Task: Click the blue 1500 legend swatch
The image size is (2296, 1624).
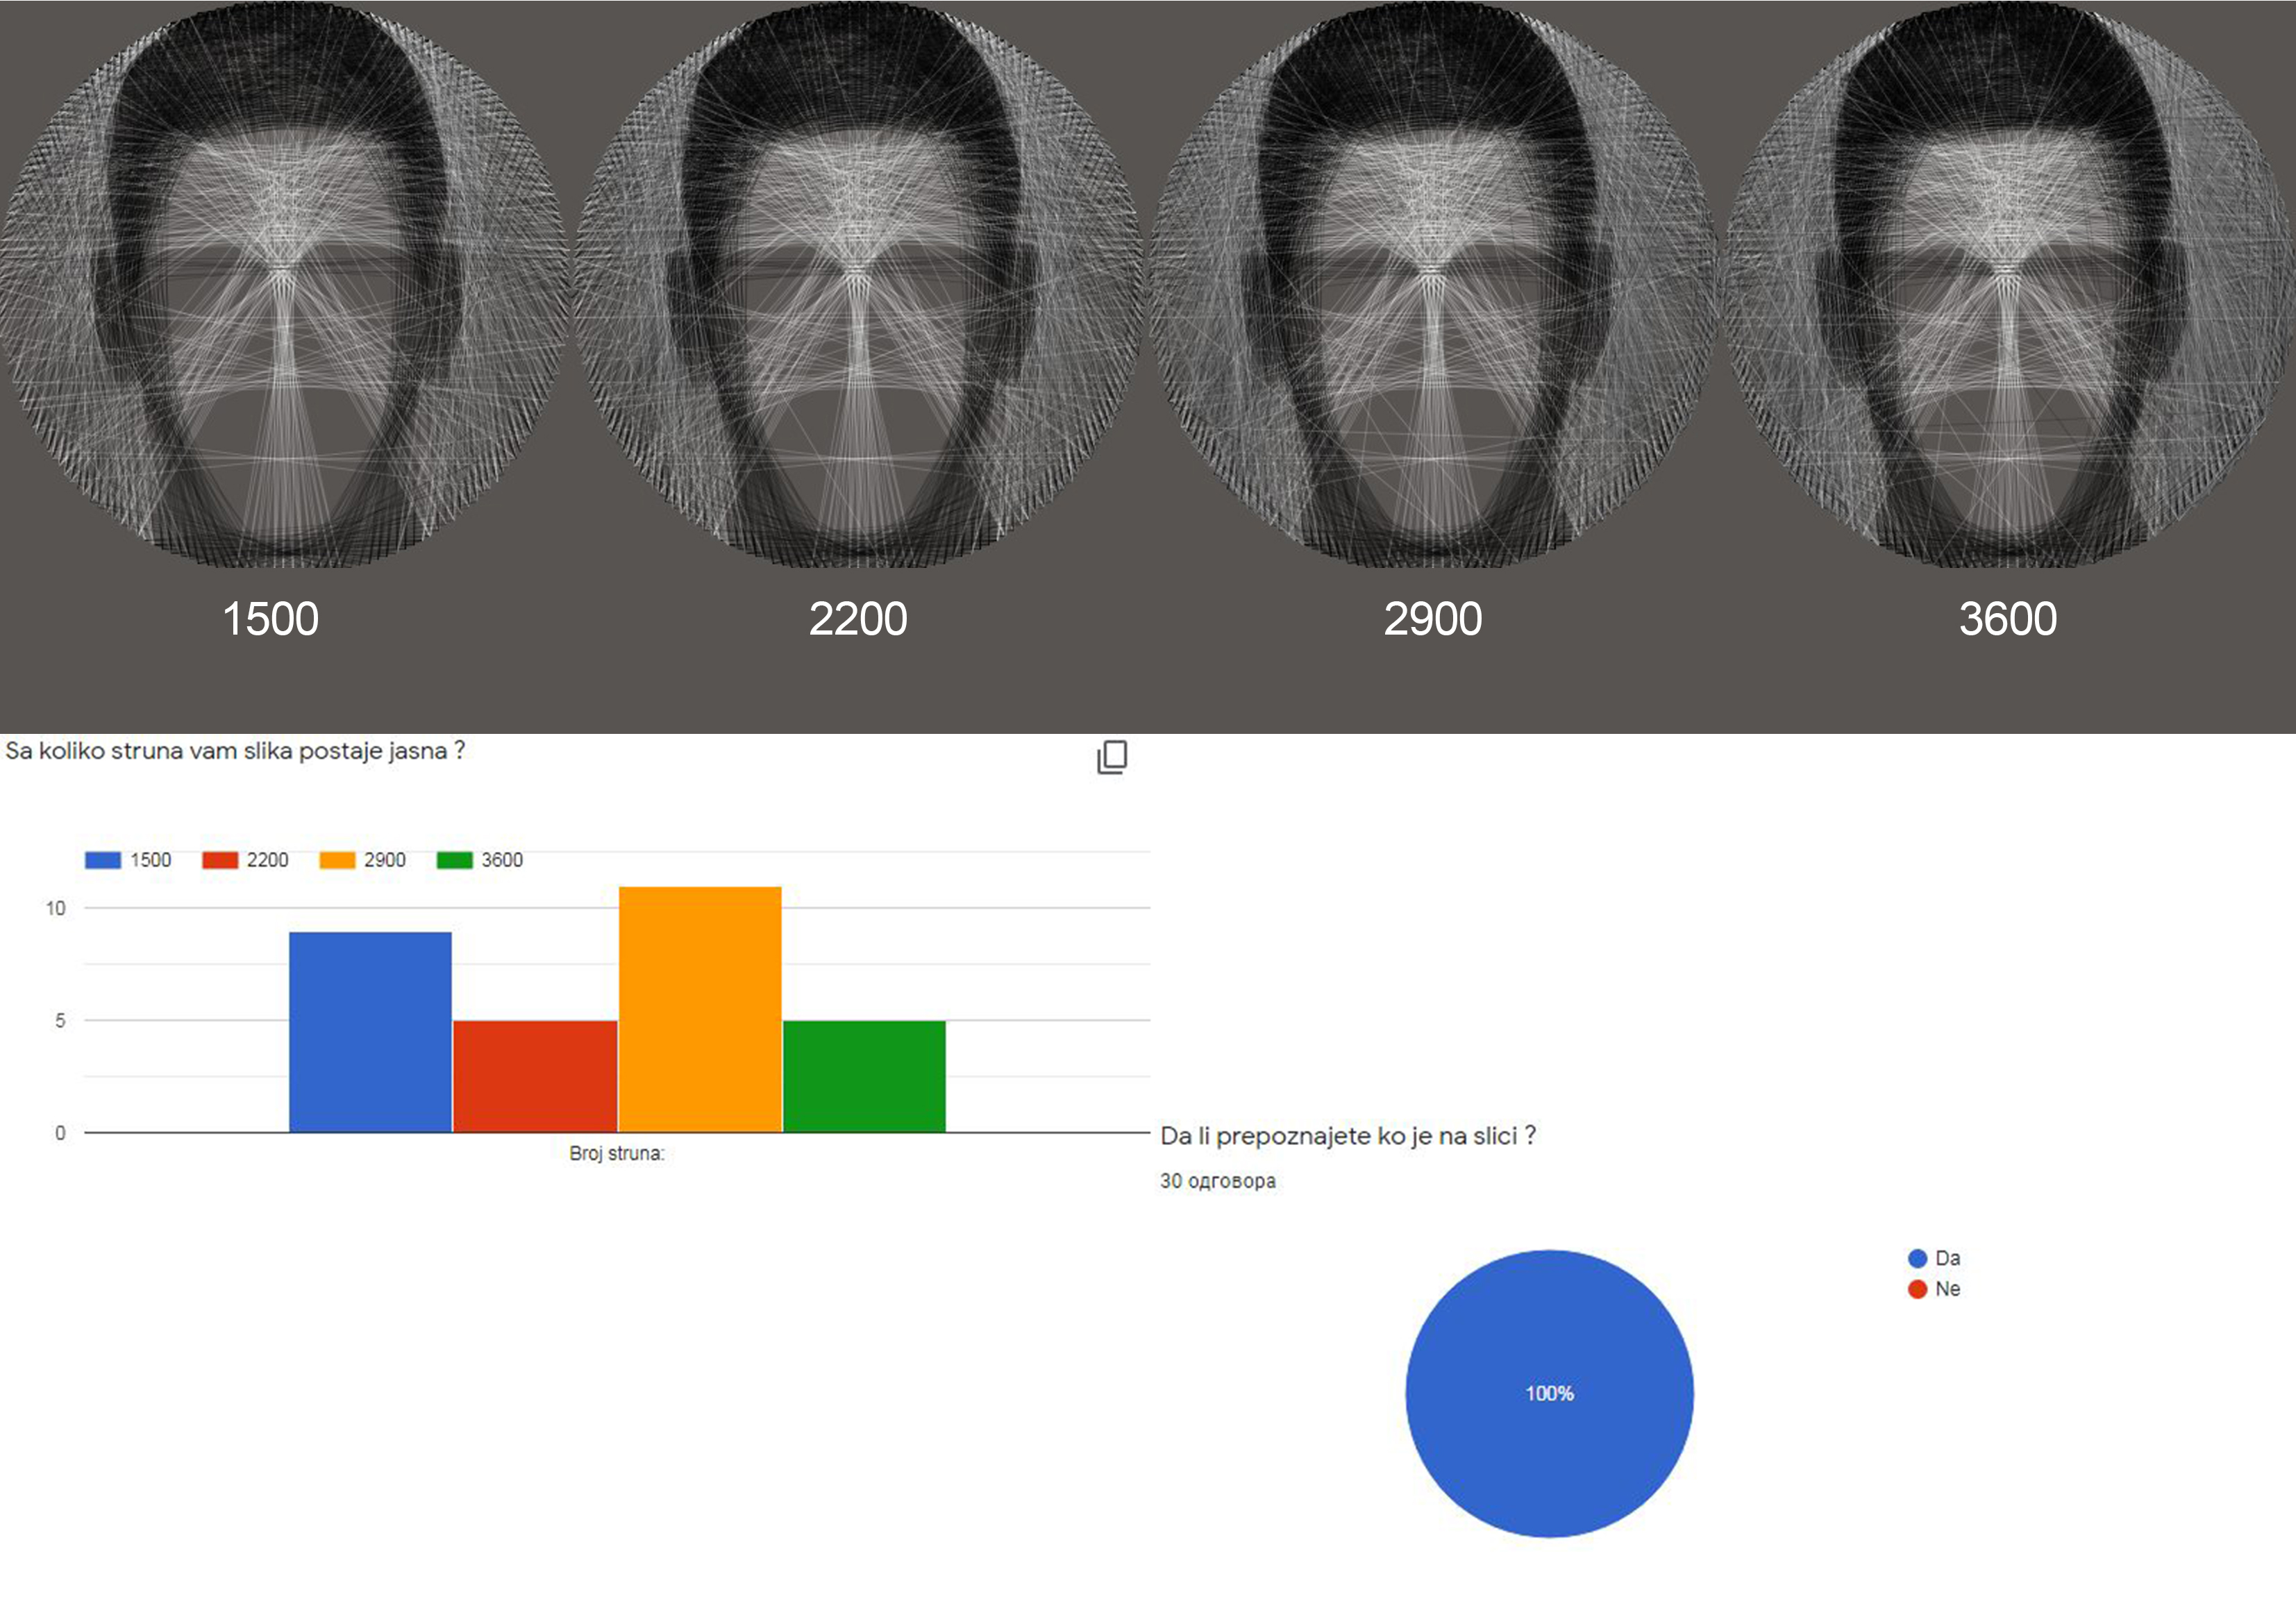Action: coord(103,860)
